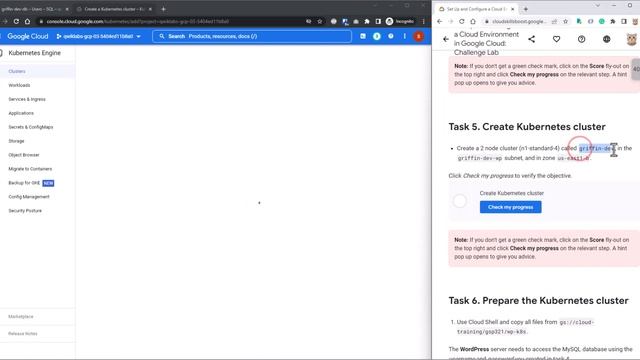Go to home page in left browser
This screenshot has width=640, height=360.
[x=27, y=21]
